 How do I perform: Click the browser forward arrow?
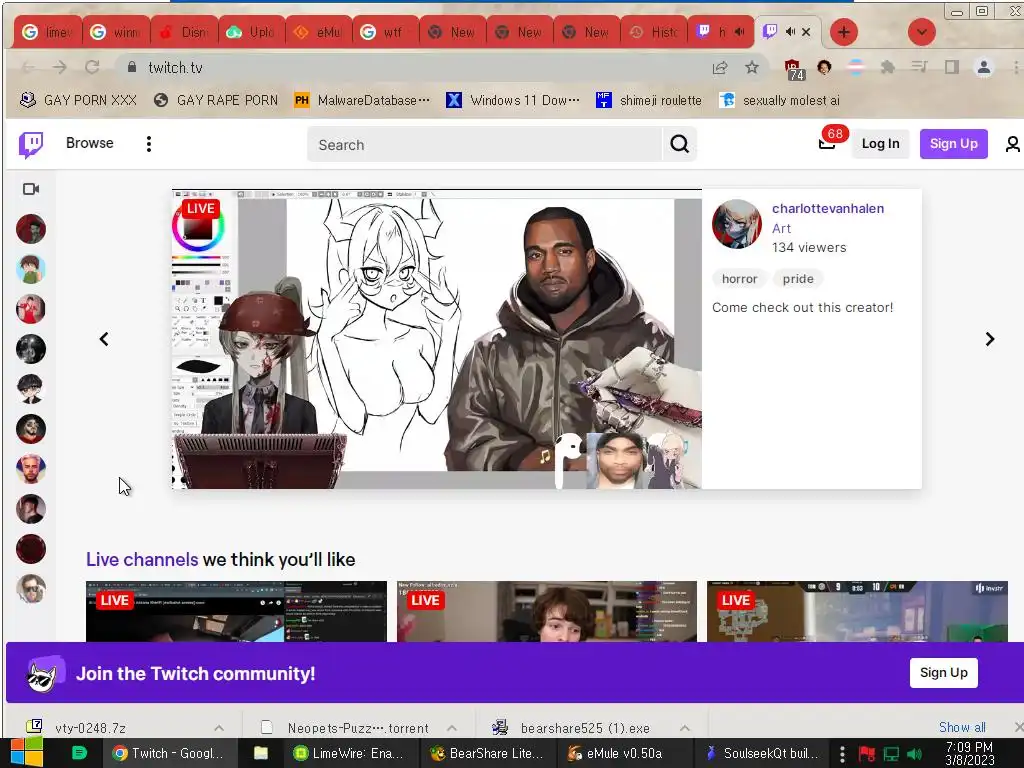coord(59,67)
